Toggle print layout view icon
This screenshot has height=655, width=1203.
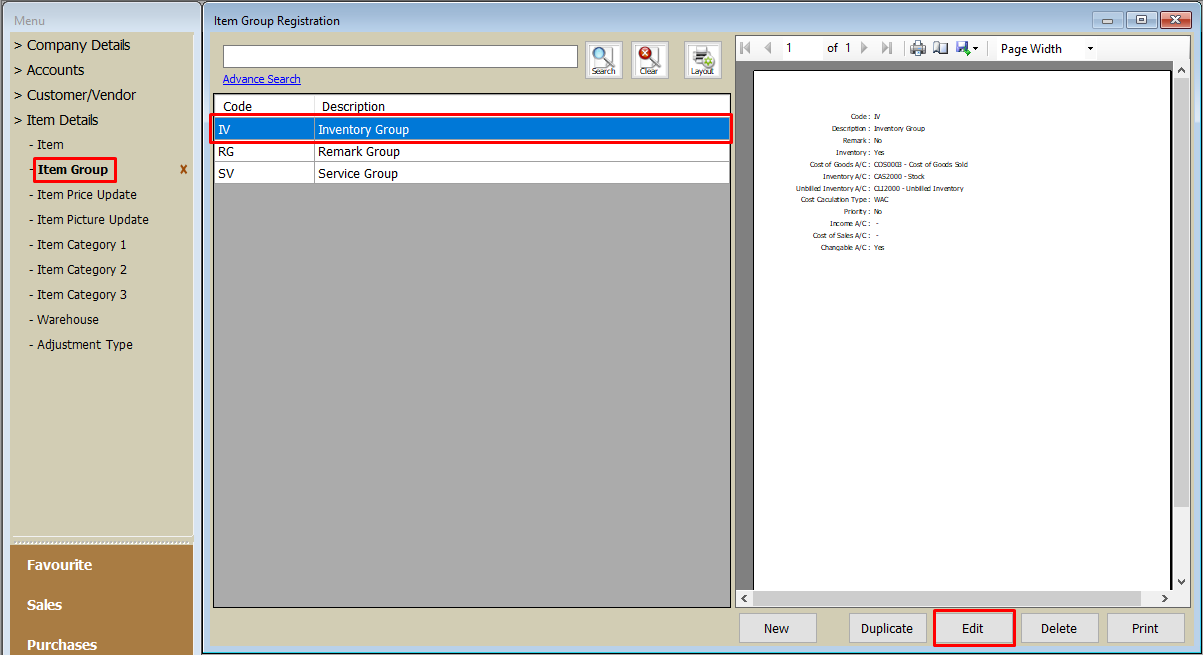tap(941, 48)
